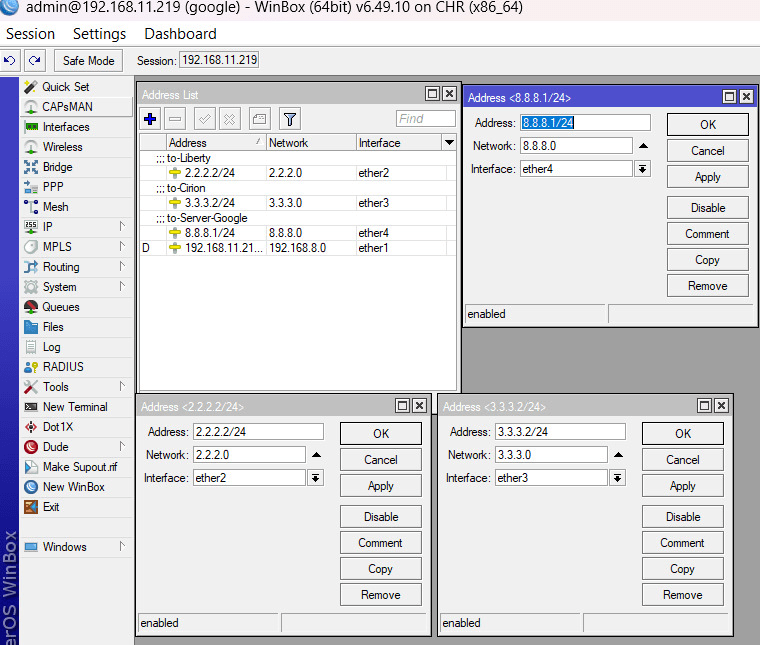
Task: Open the column selector dropdown in Address List
Action: coord(449,142)
